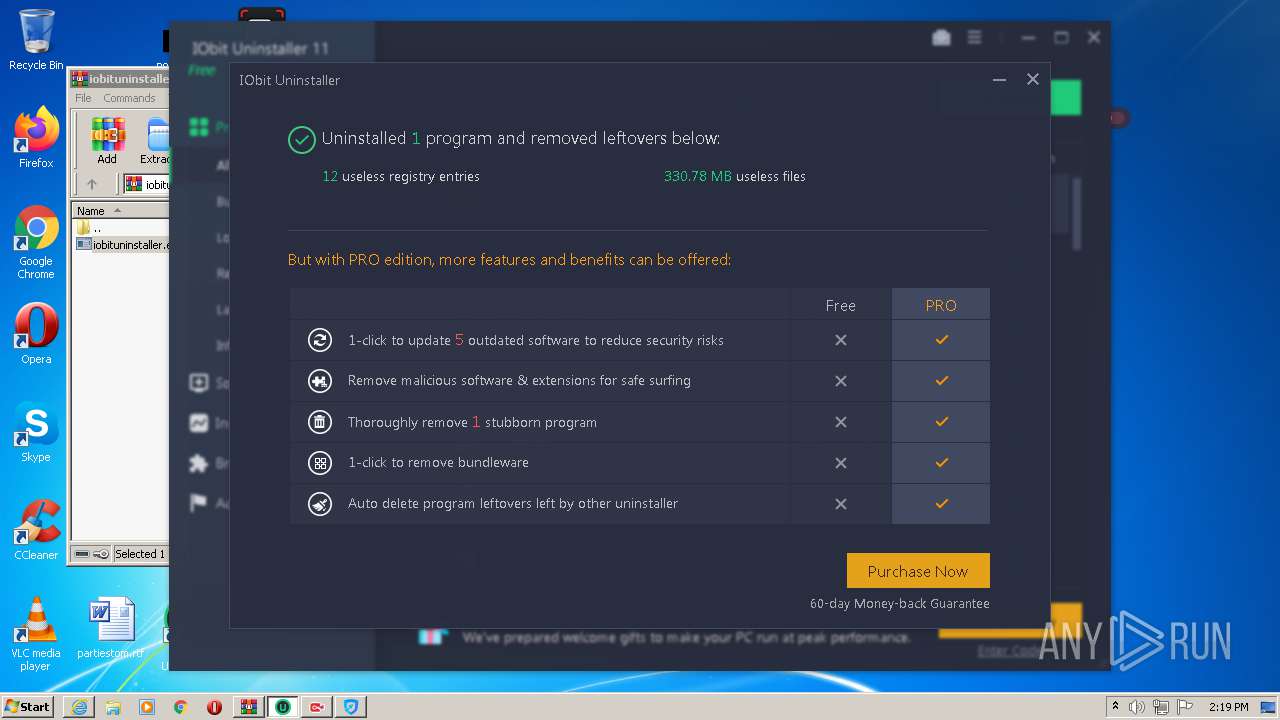Close the IObit Uninstaller results dialog

click(1033, 79)
